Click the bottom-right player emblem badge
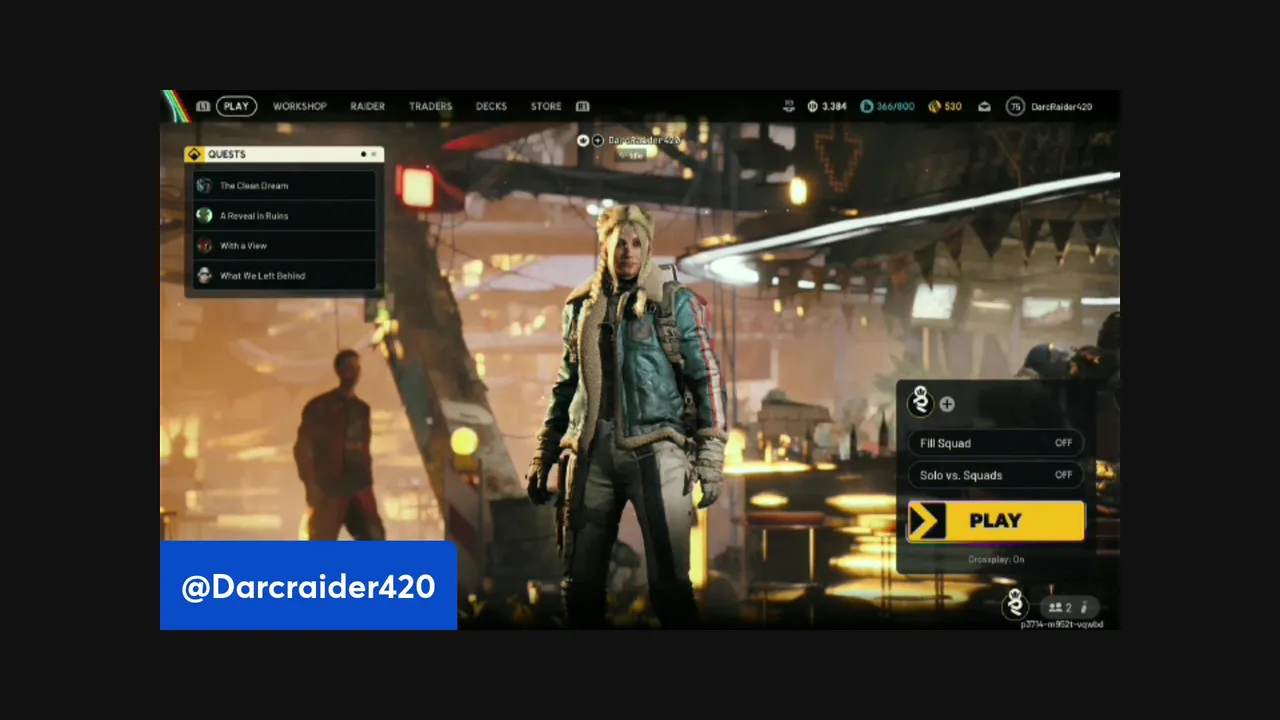Image resolution: width=1280 pixels, height=720 pixels. 1016,604
